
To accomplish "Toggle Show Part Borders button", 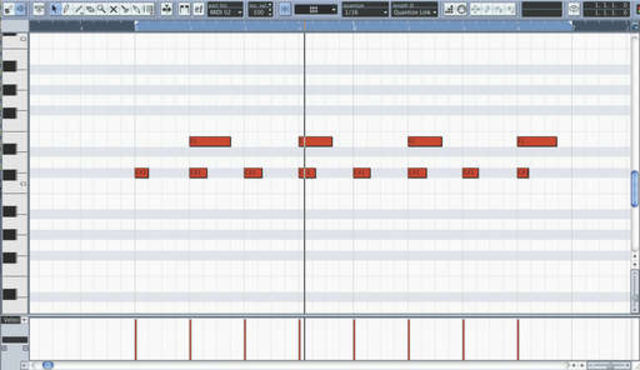I will [x=184, y=9].
